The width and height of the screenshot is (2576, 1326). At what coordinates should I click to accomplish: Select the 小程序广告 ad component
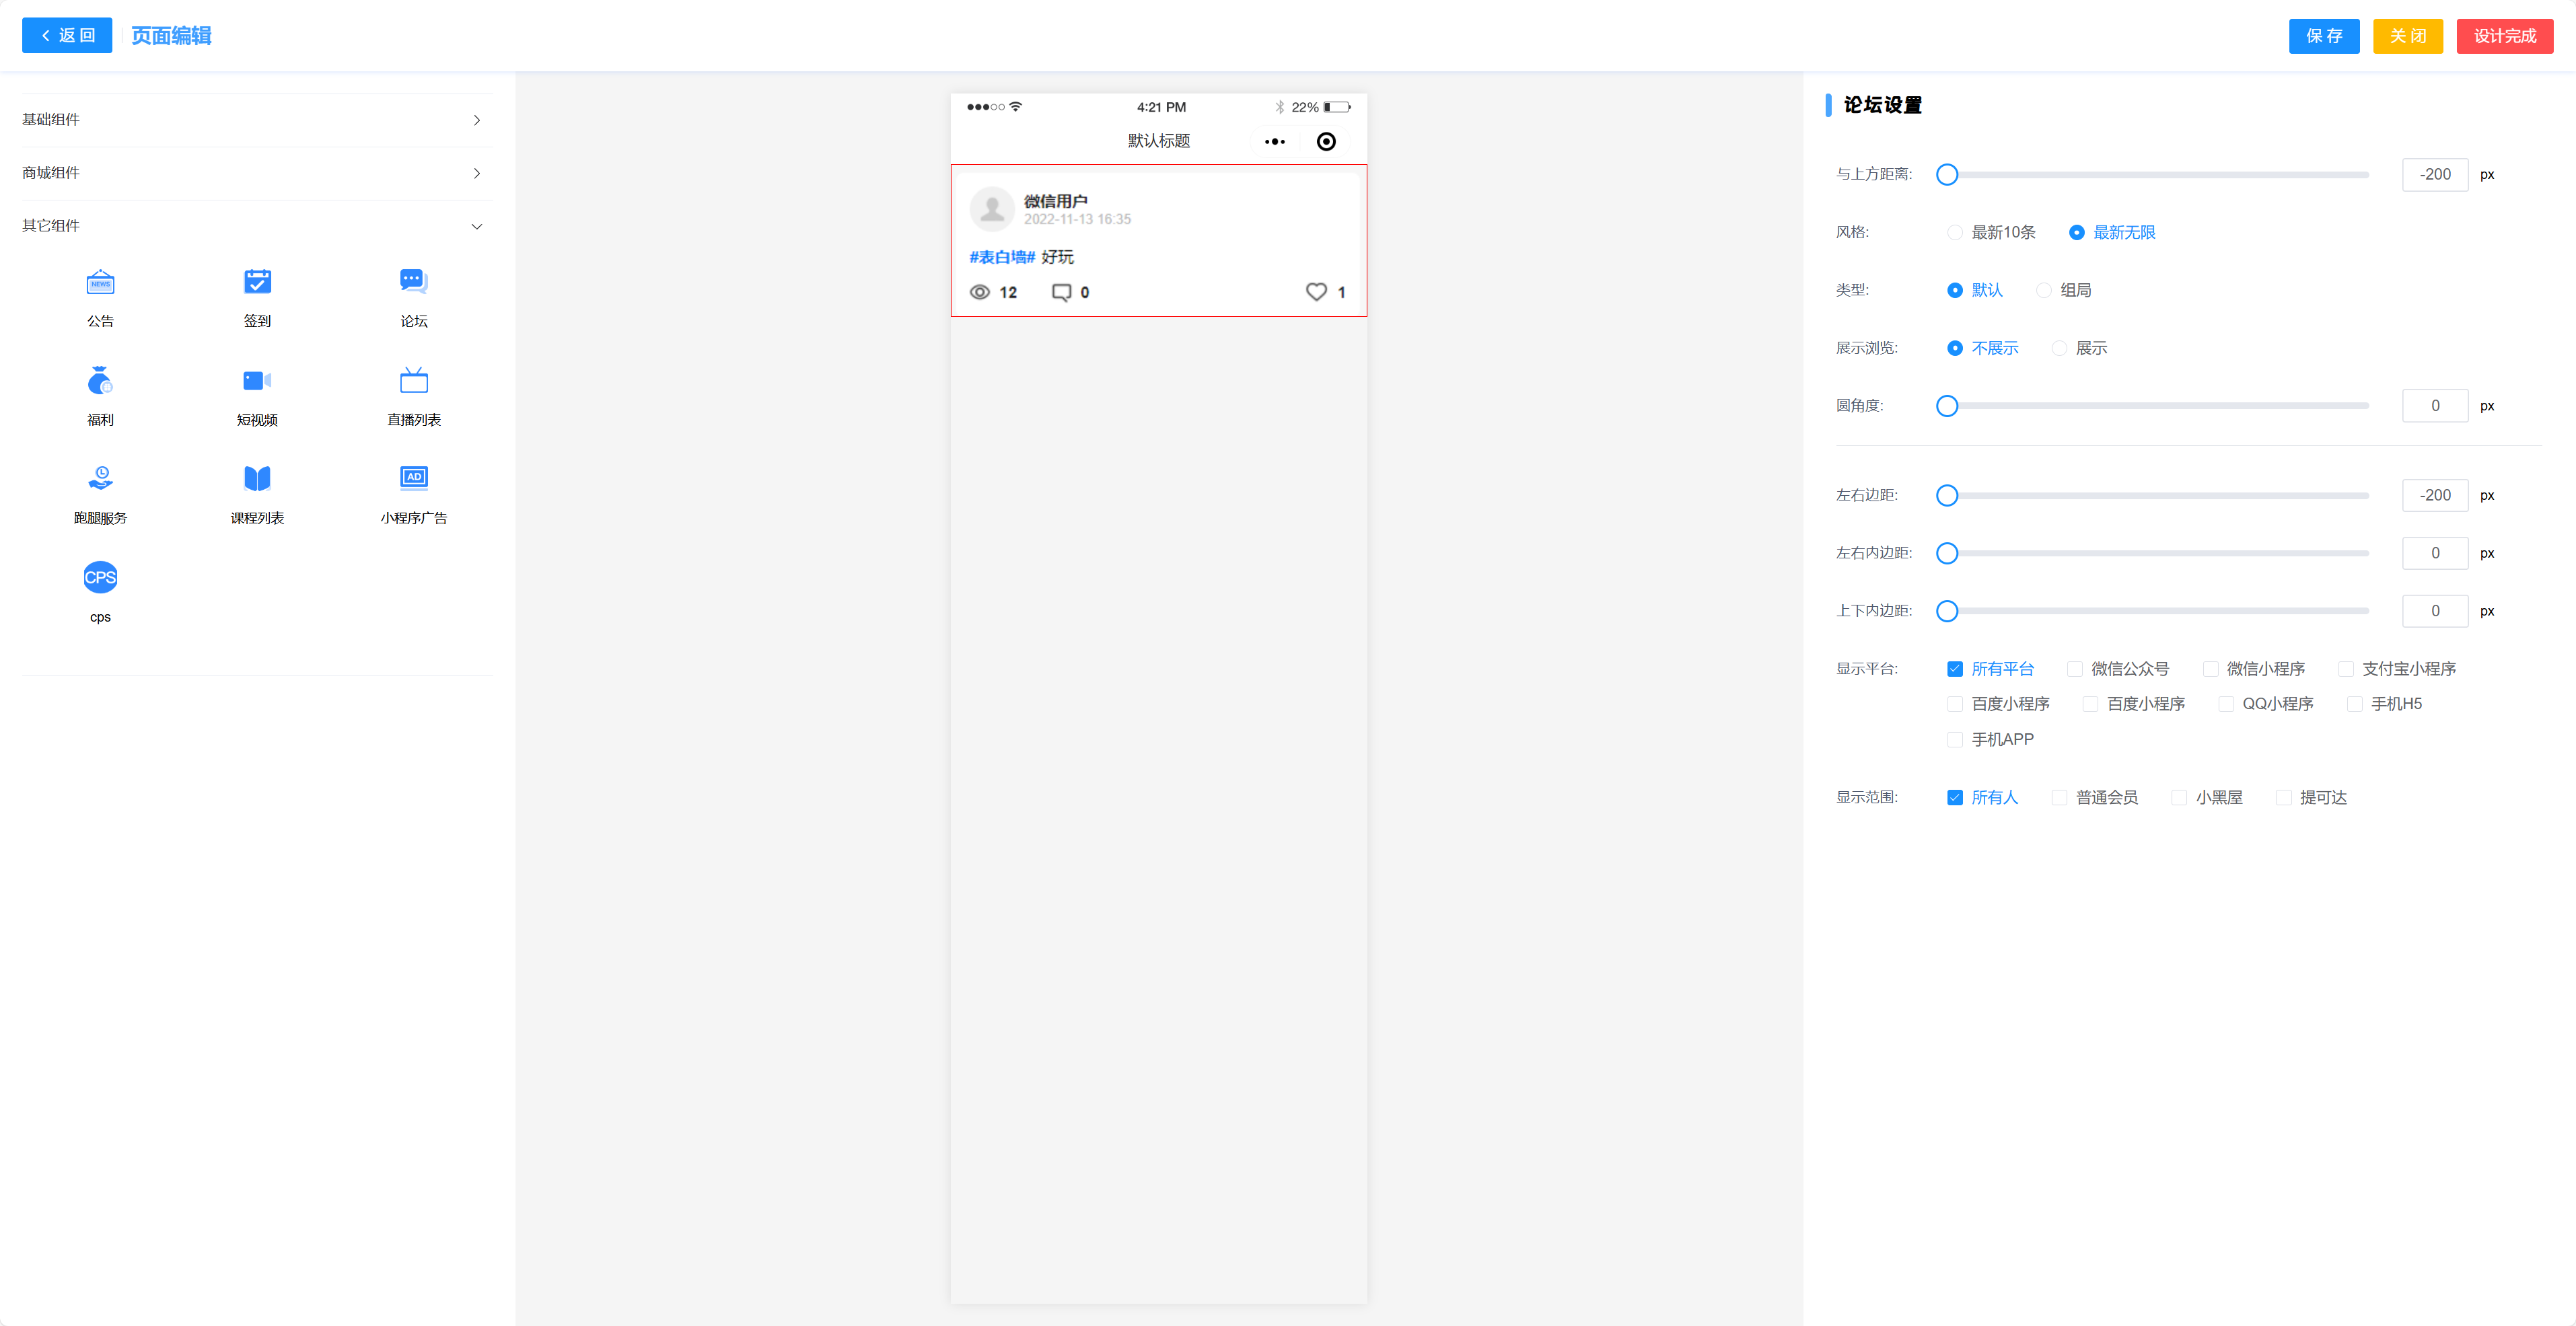pyautogui.click(x=413, y=480)
